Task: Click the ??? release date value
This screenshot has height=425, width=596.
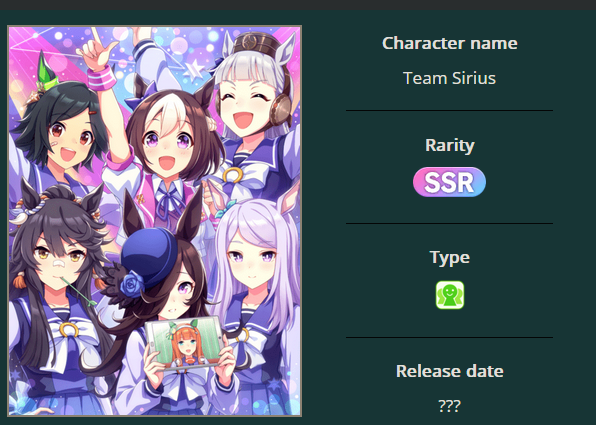Action: point(449,406)
